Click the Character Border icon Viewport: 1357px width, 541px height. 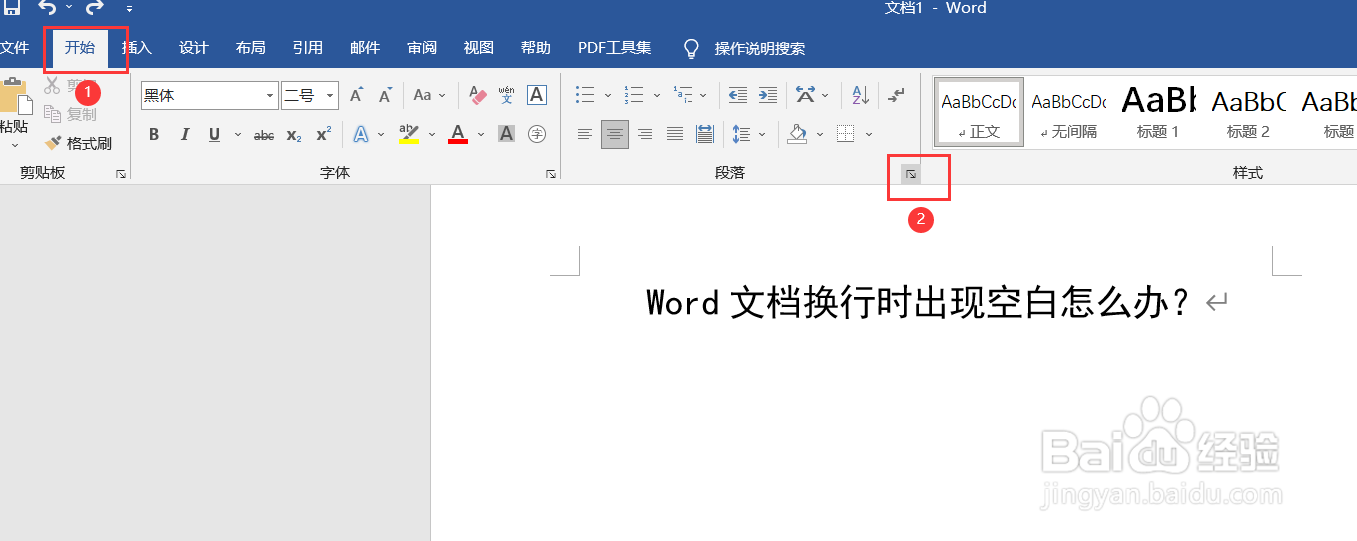click(x=537, y=95)
